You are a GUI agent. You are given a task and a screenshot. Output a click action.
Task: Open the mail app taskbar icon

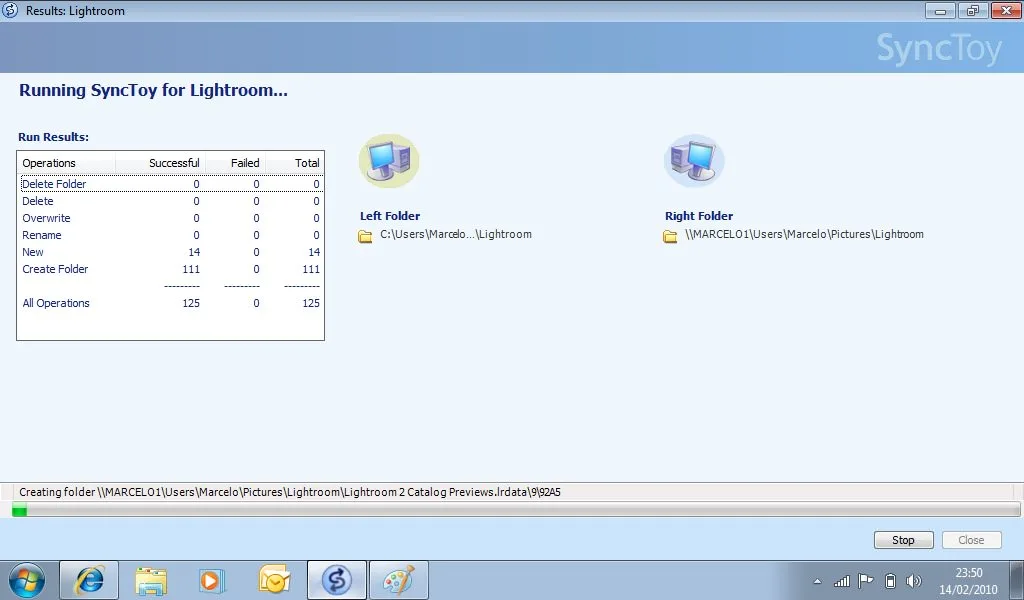(x=274, y=580)
